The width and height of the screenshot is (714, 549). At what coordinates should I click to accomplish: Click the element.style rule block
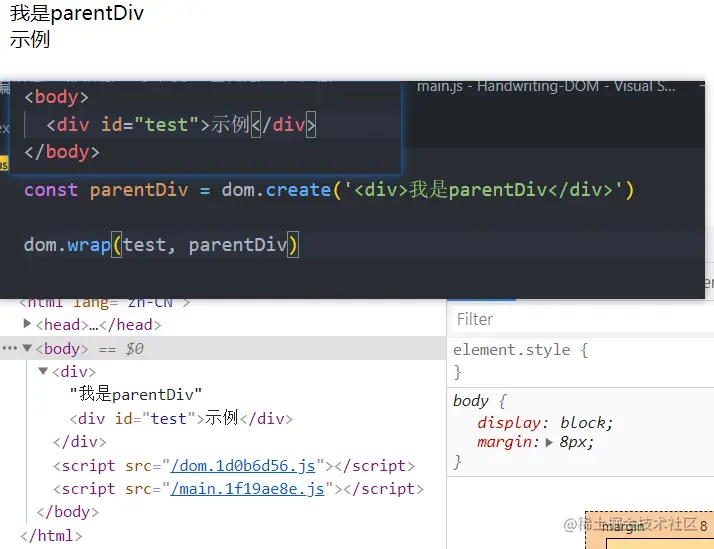(x=581, y=361)
